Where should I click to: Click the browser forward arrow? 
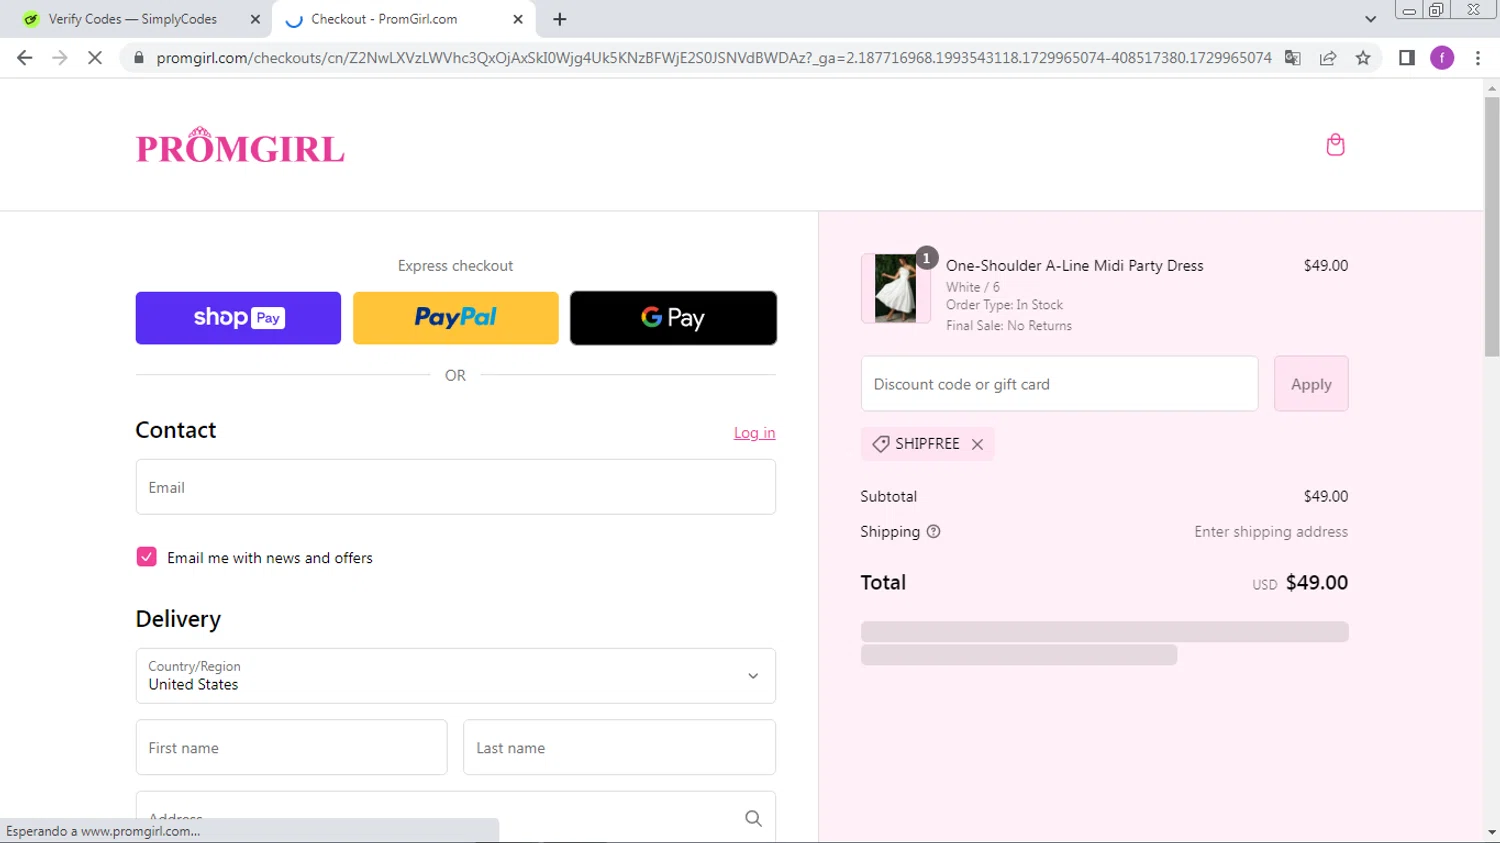coord(60,58)
